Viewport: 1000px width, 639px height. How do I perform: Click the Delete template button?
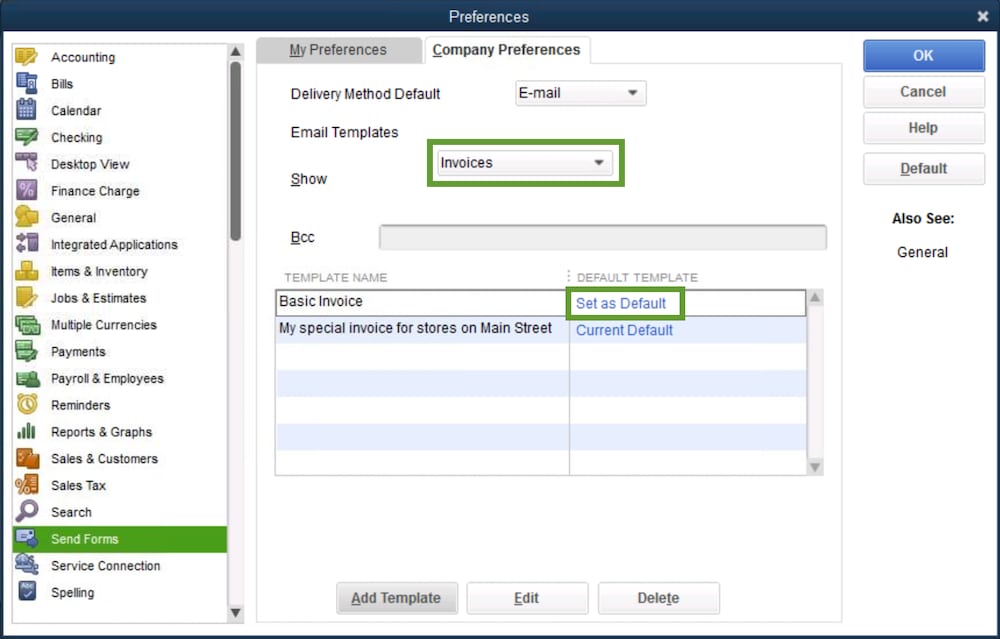(658, 598)
